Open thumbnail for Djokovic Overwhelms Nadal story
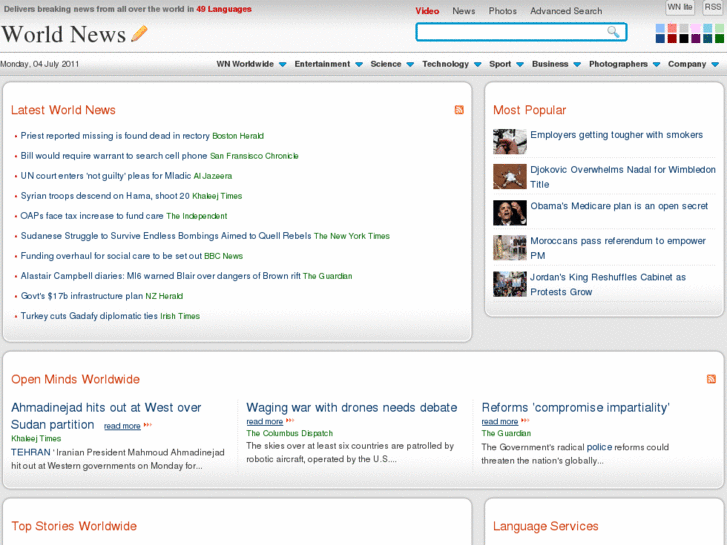This screenshot has width=727, height=545. tap(510, 177)
